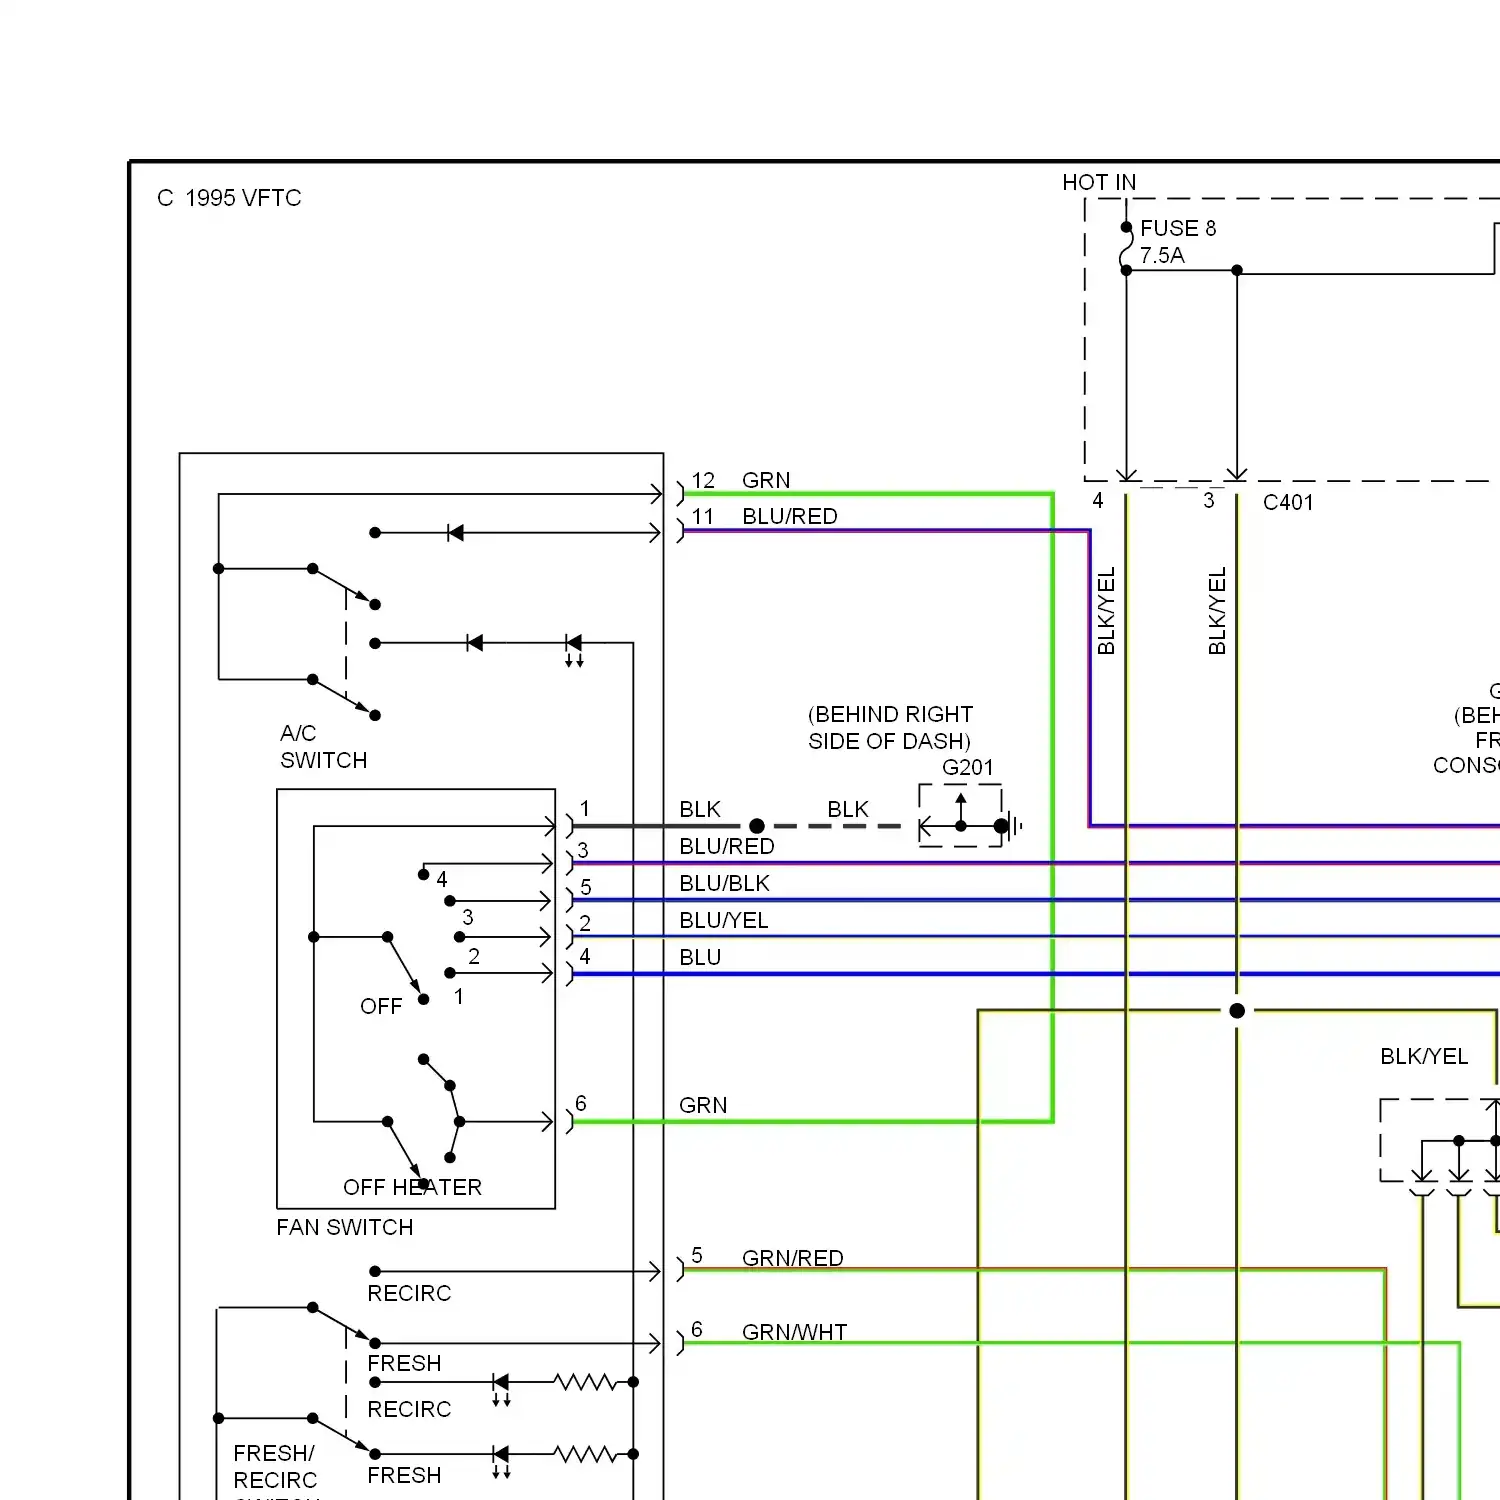Select the "OFF" label beside fan position 1
The image size is (1500, 1500).
[381, 1006]
